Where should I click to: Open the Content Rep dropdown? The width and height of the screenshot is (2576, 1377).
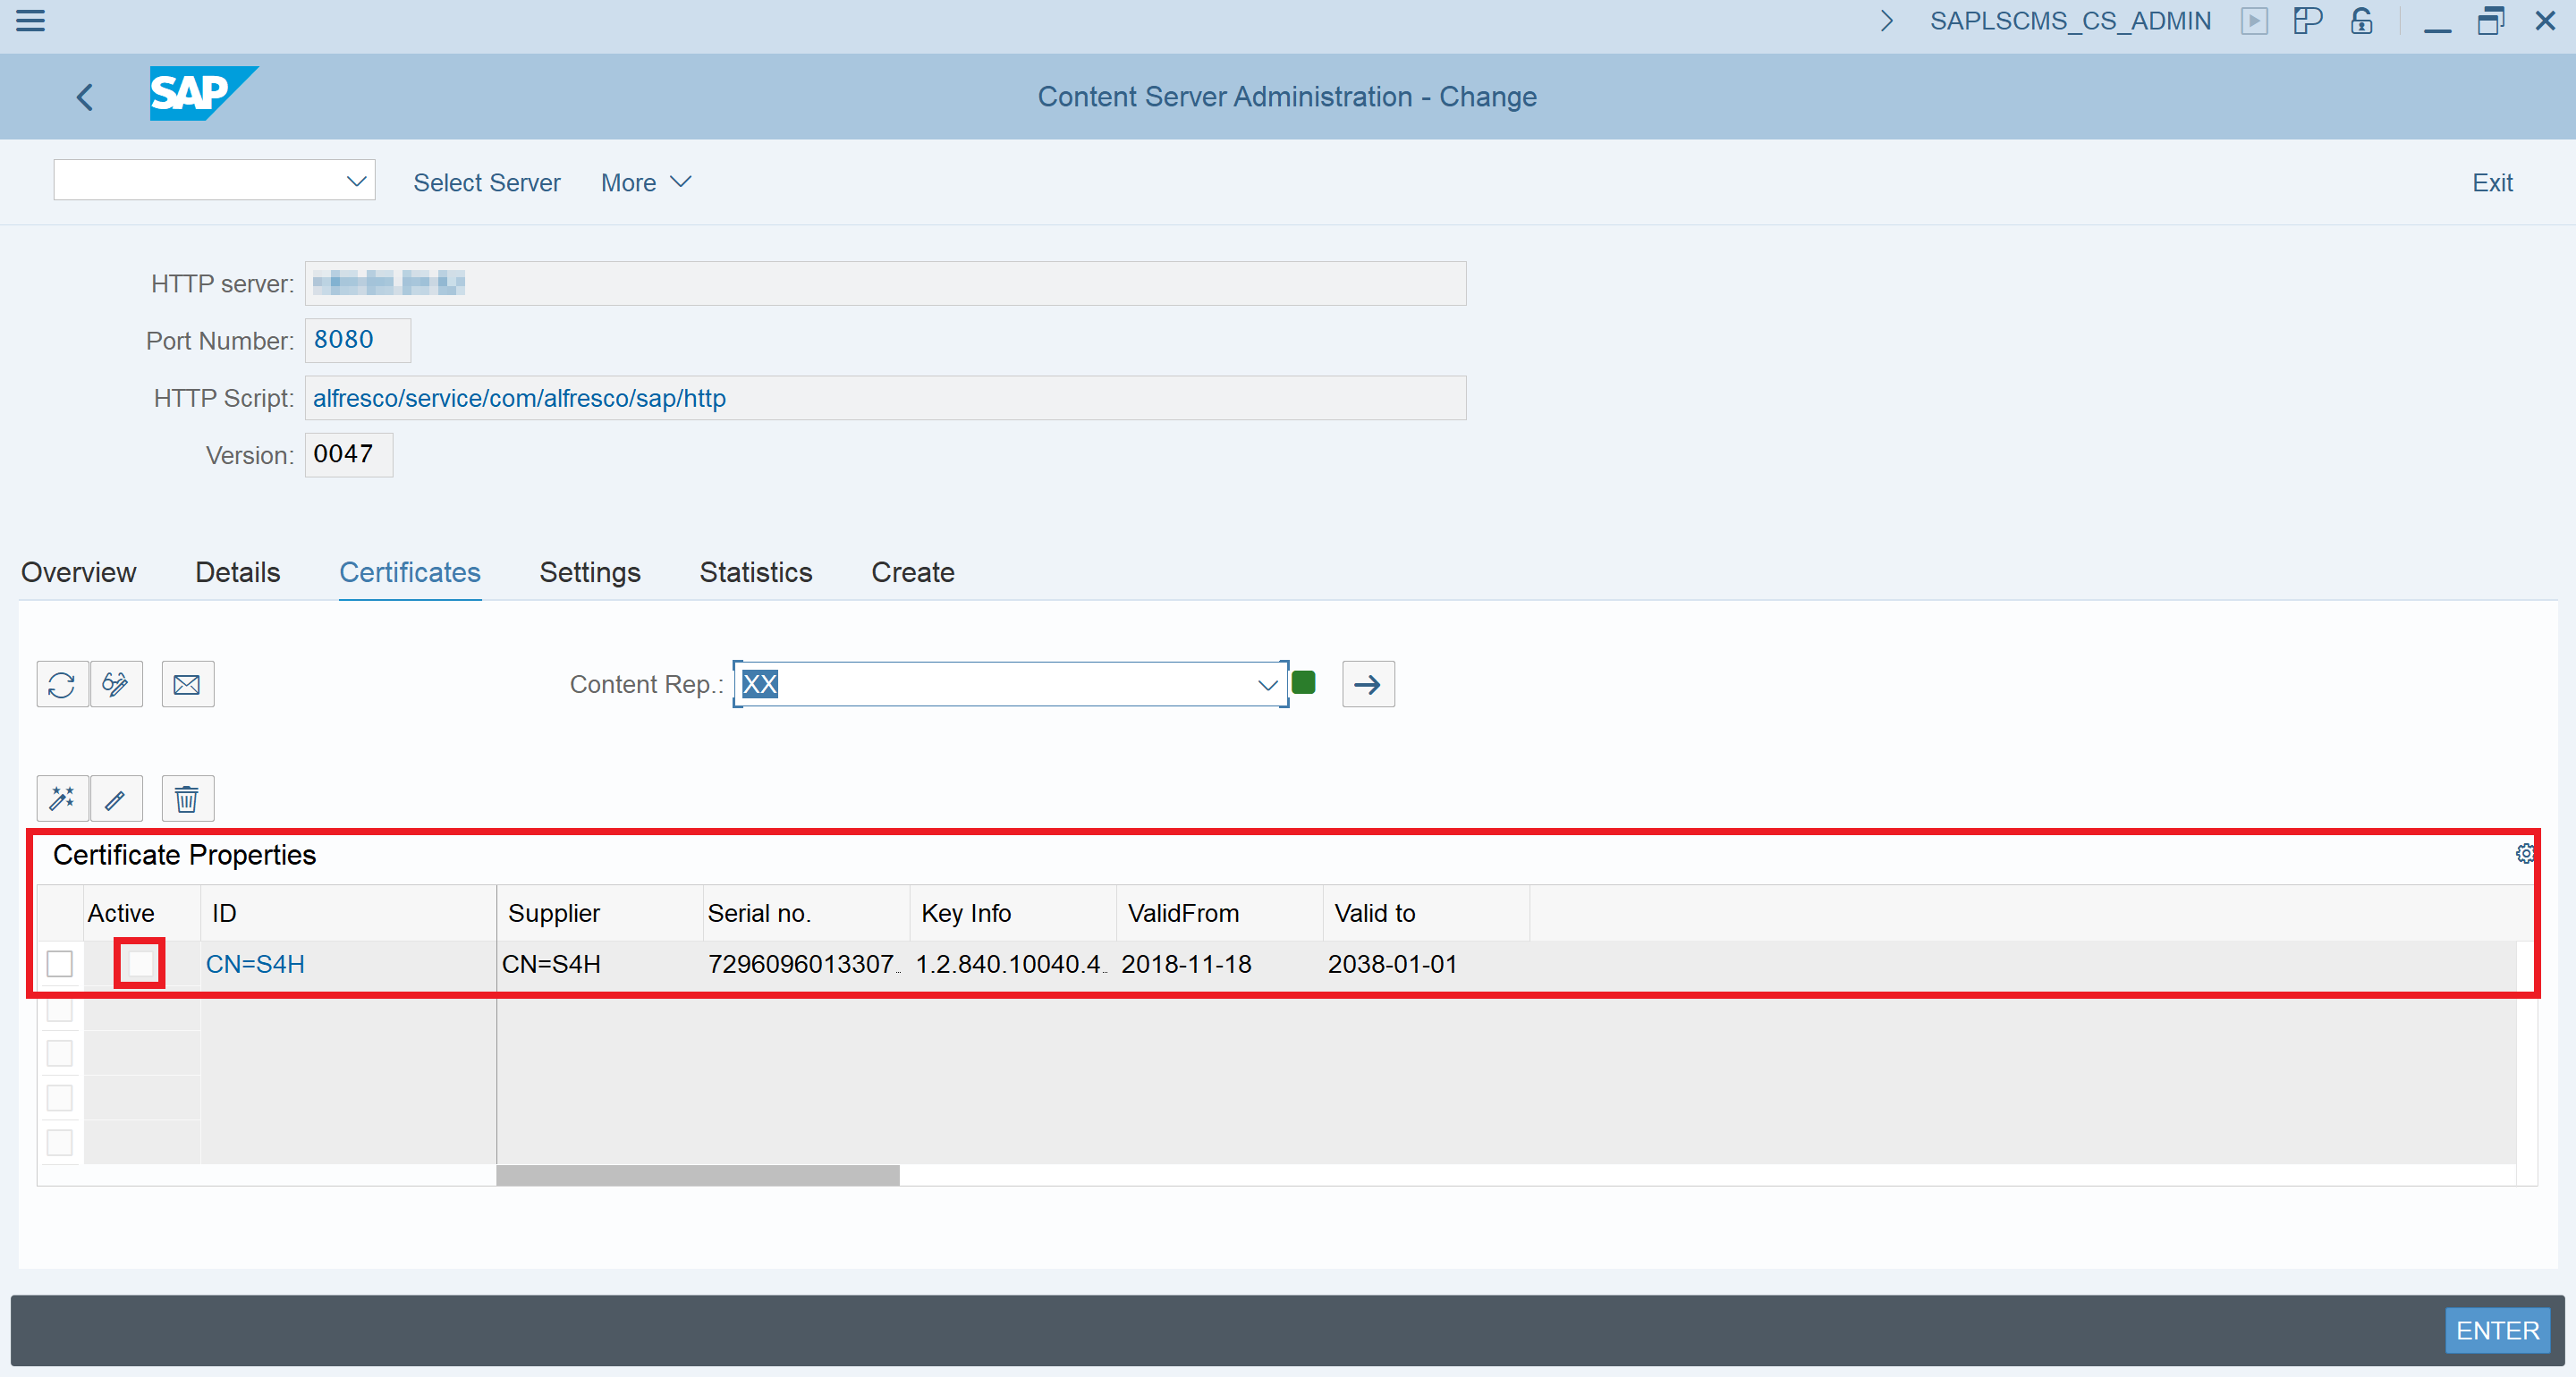click(1267, 684)
